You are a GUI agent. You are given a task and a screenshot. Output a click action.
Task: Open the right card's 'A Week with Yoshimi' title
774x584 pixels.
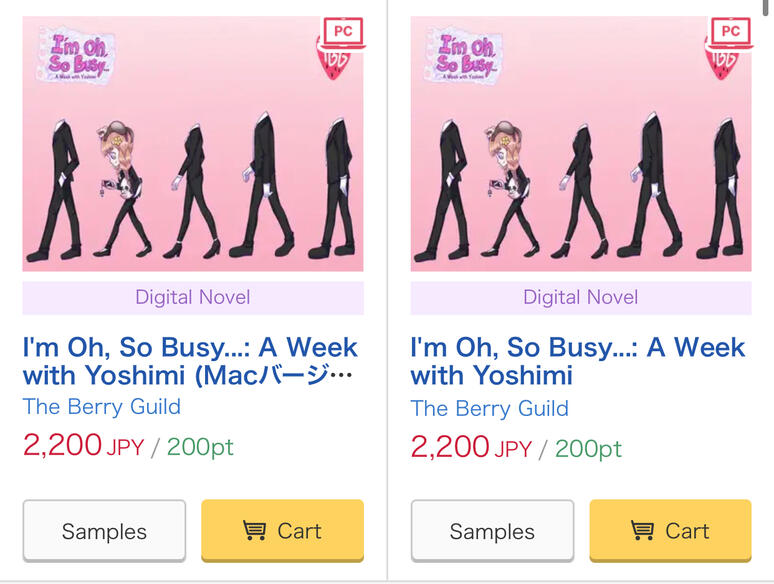(577, 361)
